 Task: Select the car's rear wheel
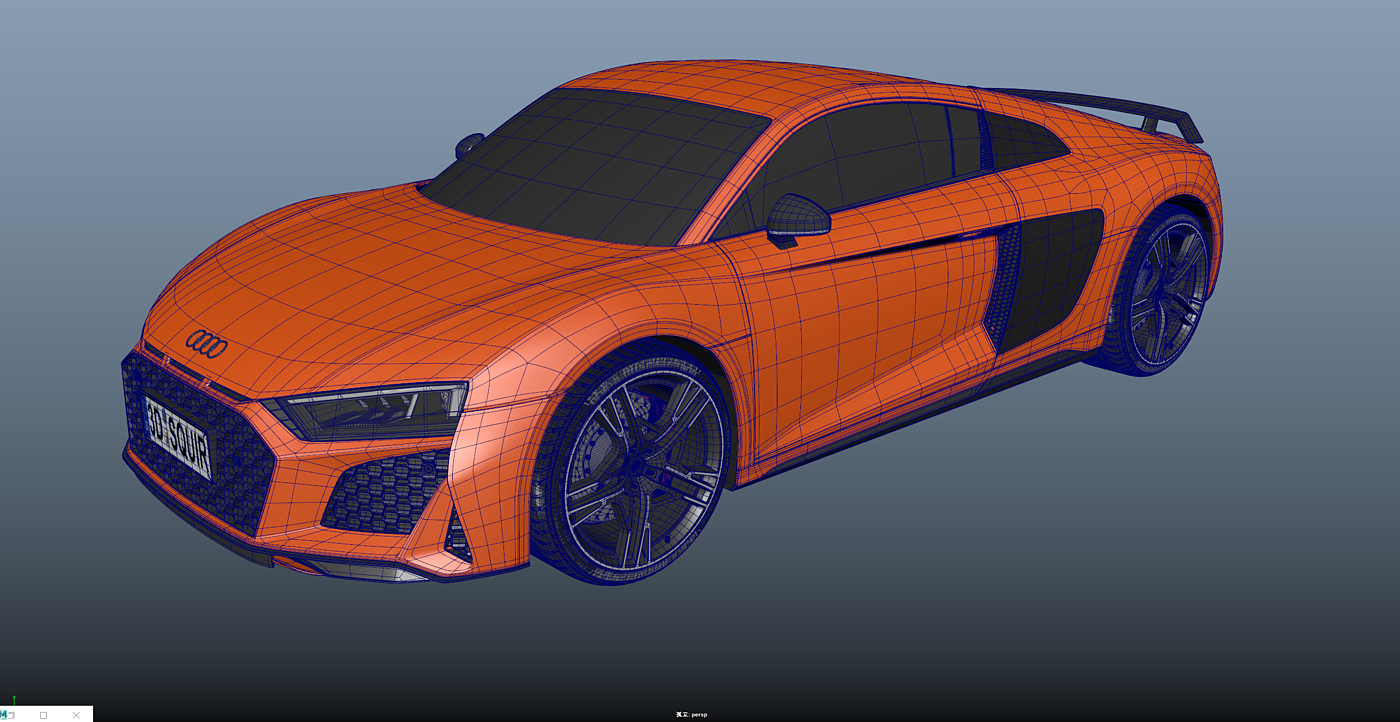click(1162, 288)
